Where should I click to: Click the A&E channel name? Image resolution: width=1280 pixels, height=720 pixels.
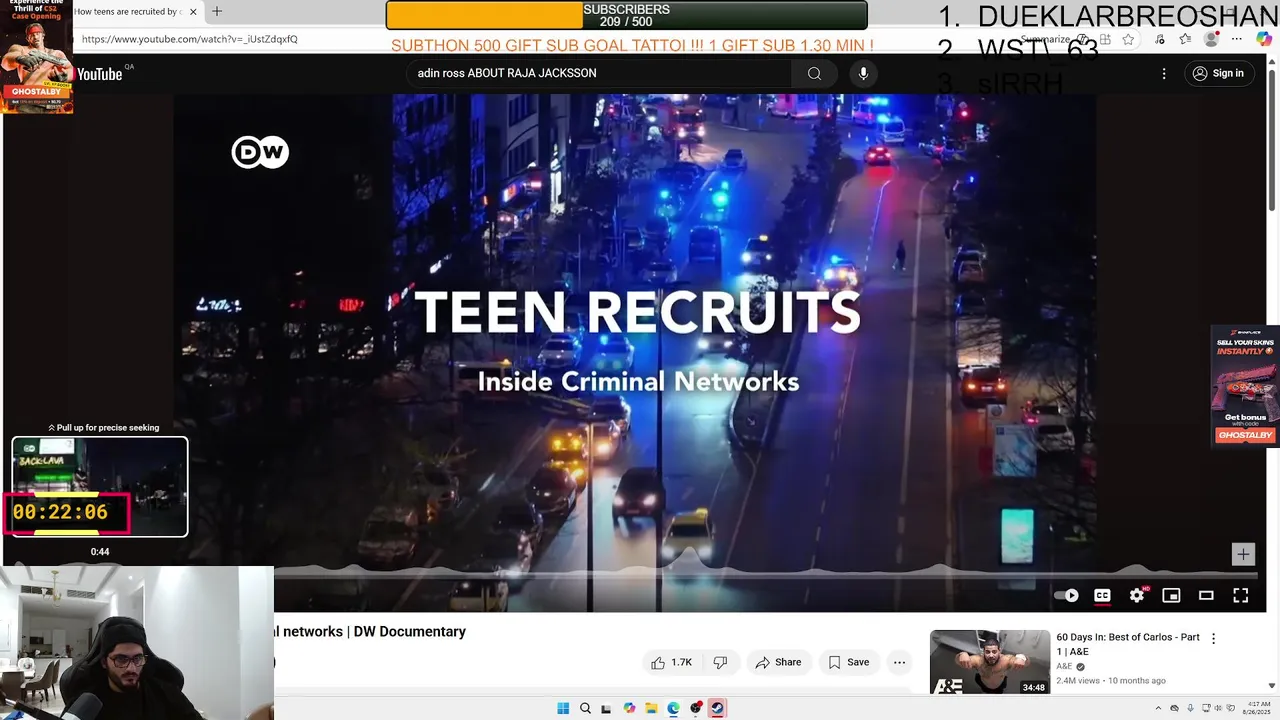pyautogui.click(x=1064, y=666)
